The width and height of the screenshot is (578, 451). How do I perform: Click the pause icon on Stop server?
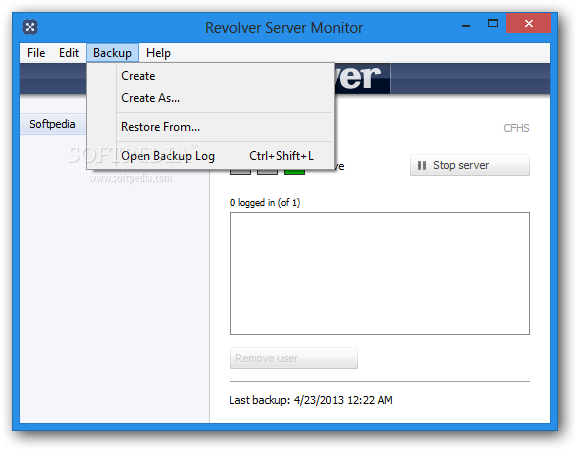click(422, 166)
